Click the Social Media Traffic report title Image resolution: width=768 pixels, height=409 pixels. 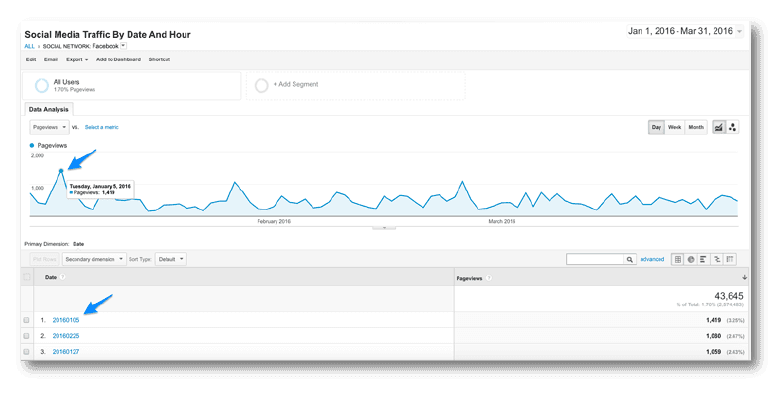pyautogui.click(x=107, y=35)
